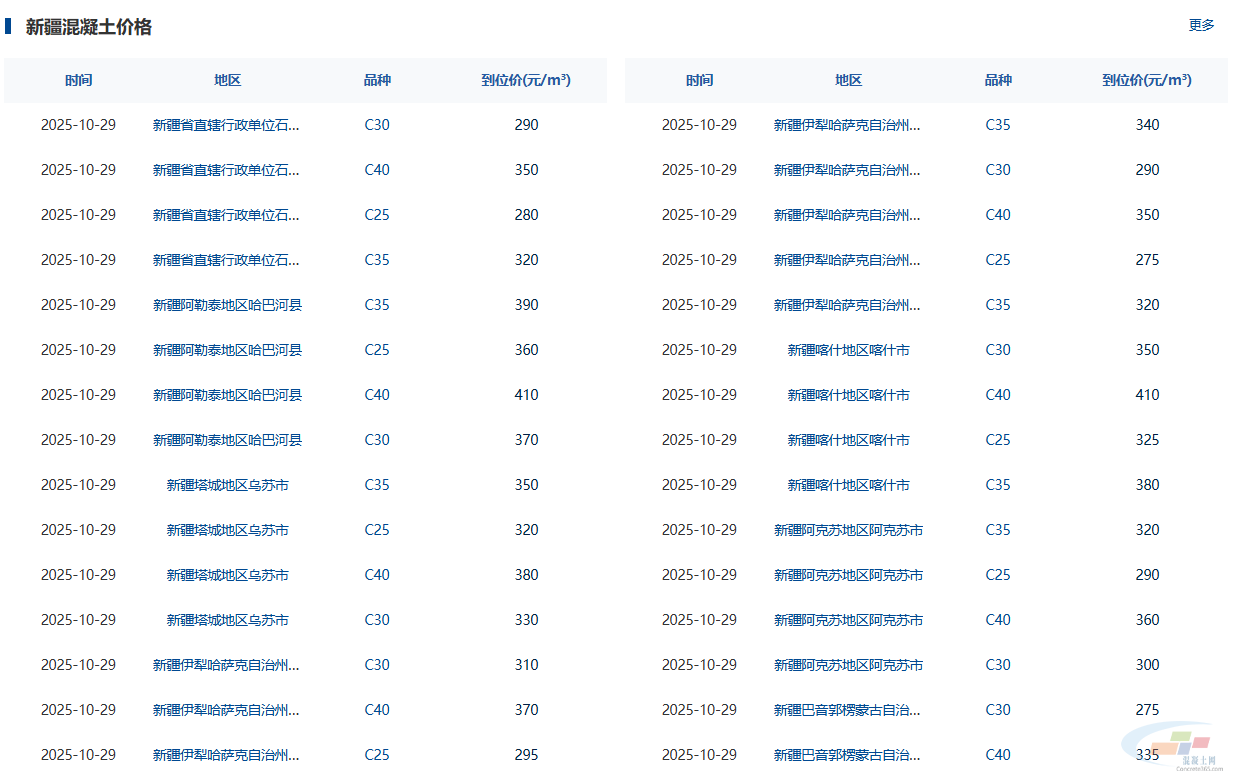Click the 时间 column header in right table
Viewport: 1233px width, 782px height.
click(699, 80)
